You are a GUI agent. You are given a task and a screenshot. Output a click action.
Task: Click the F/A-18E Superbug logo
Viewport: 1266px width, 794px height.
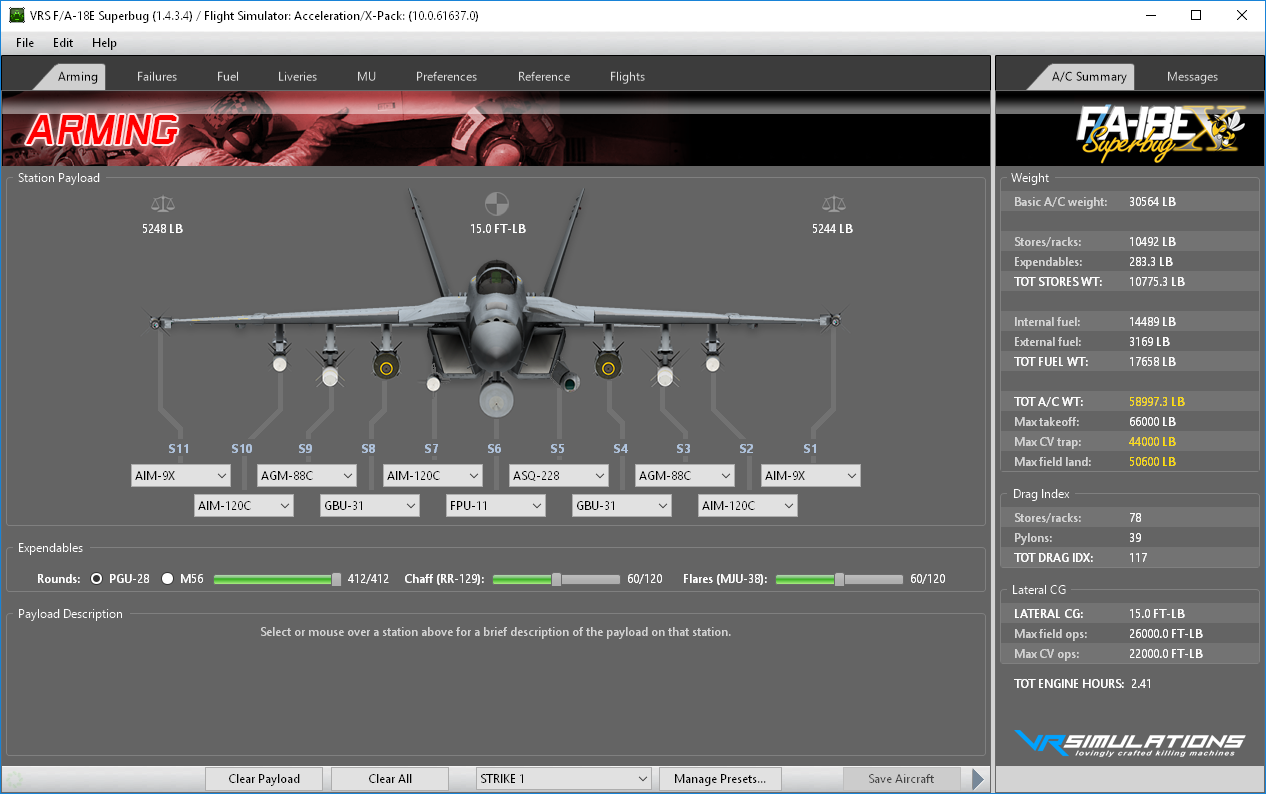tap(1159, 134)
